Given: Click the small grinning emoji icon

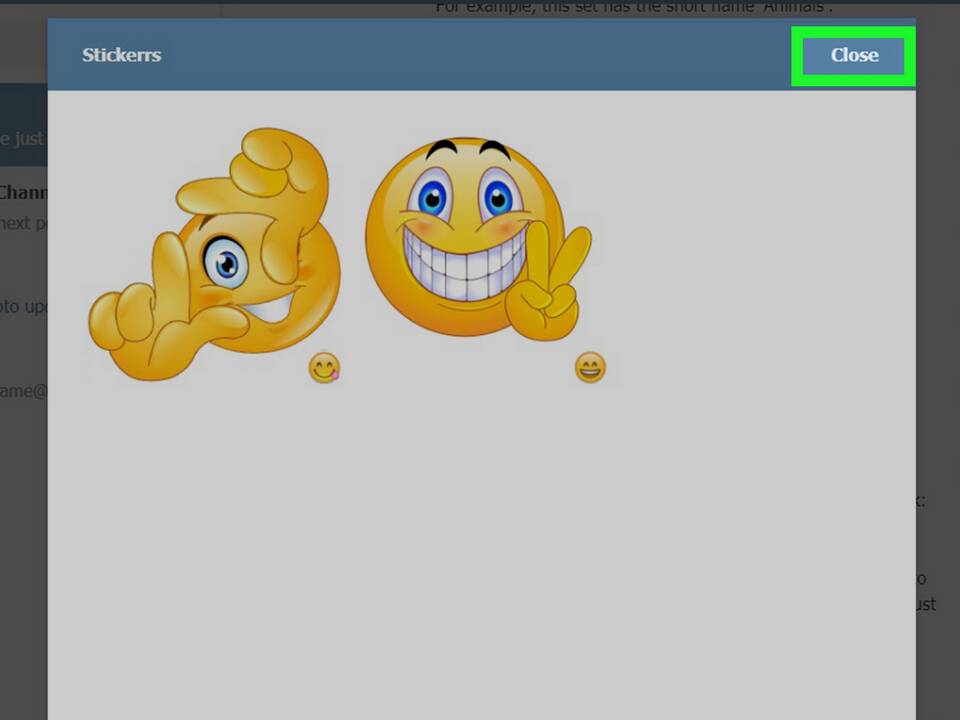Looking at the screenshot, I should click(590, 368).
